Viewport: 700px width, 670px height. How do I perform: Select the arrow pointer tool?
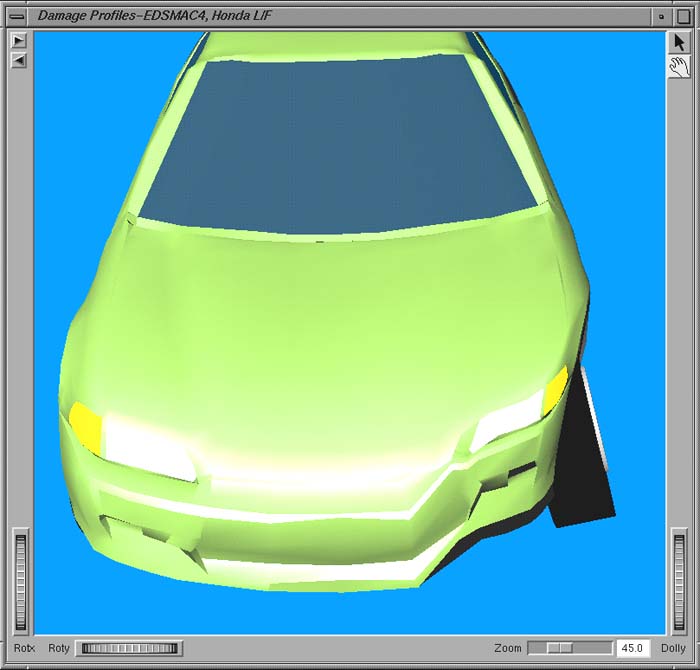[680, 43]
